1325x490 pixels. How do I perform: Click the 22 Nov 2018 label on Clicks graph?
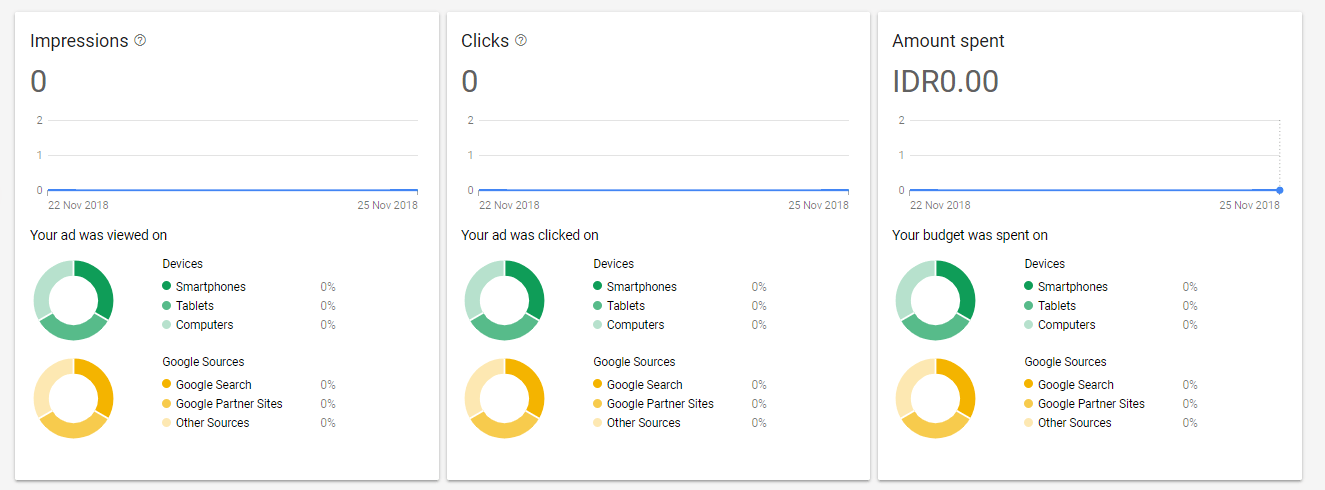pos(509,206)
